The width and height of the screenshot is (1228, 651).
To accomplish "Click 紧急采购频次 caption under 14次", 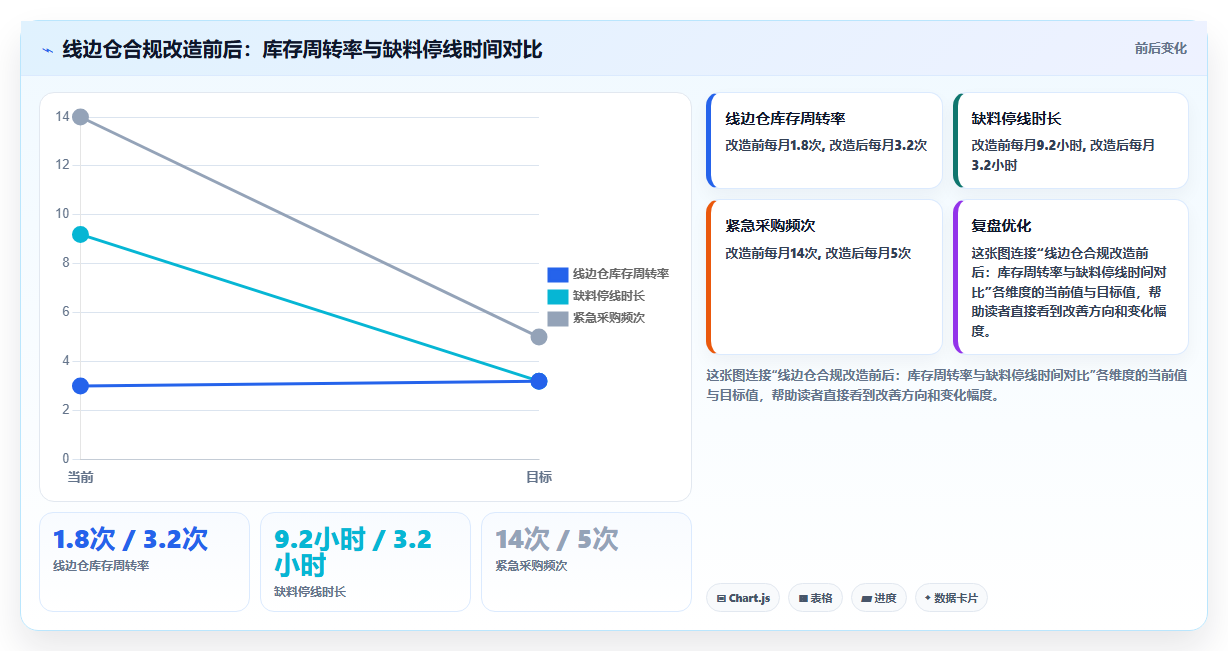I will coord(531,566).
